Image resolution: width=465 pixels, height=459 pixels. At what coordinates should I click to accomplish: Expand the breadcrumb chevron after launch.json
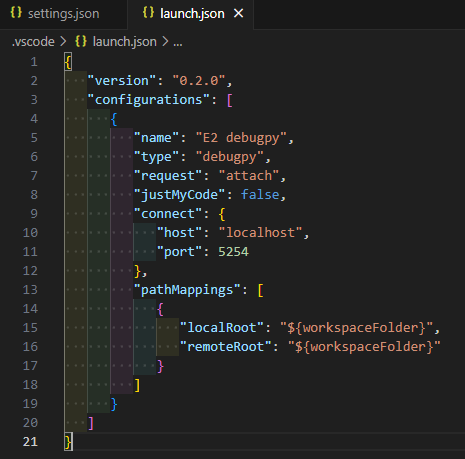click(165, 42)
